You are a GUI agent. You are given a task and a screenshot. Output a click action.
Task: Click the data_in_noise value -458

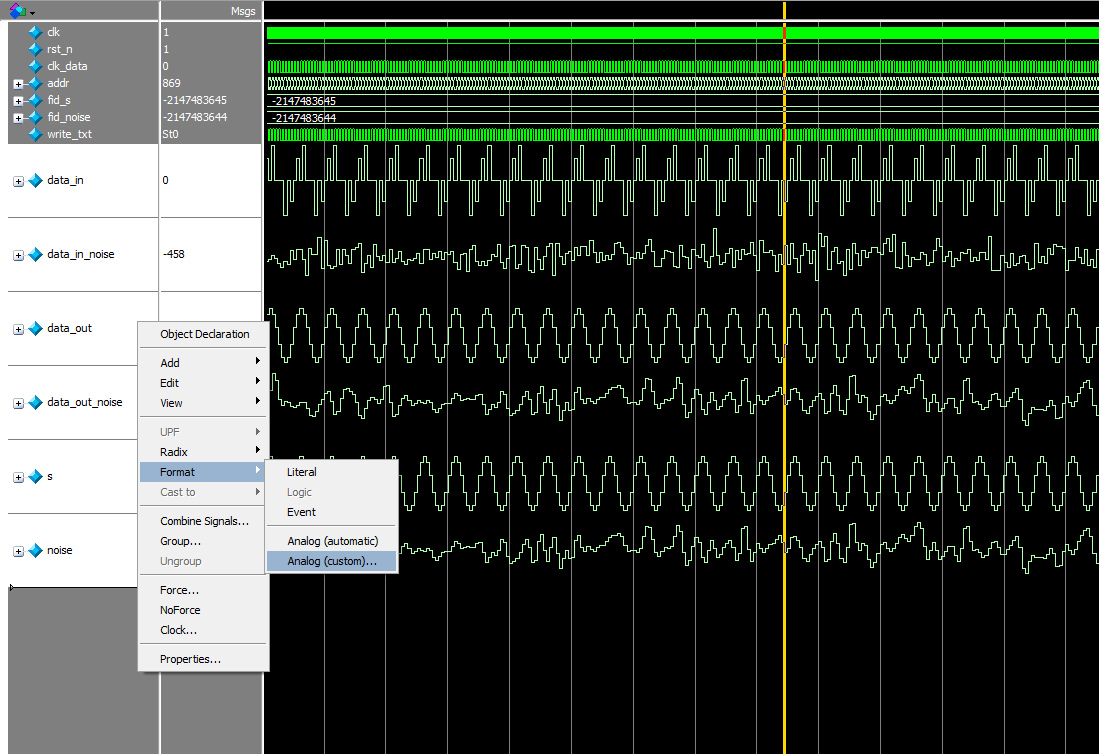[174, 254]
